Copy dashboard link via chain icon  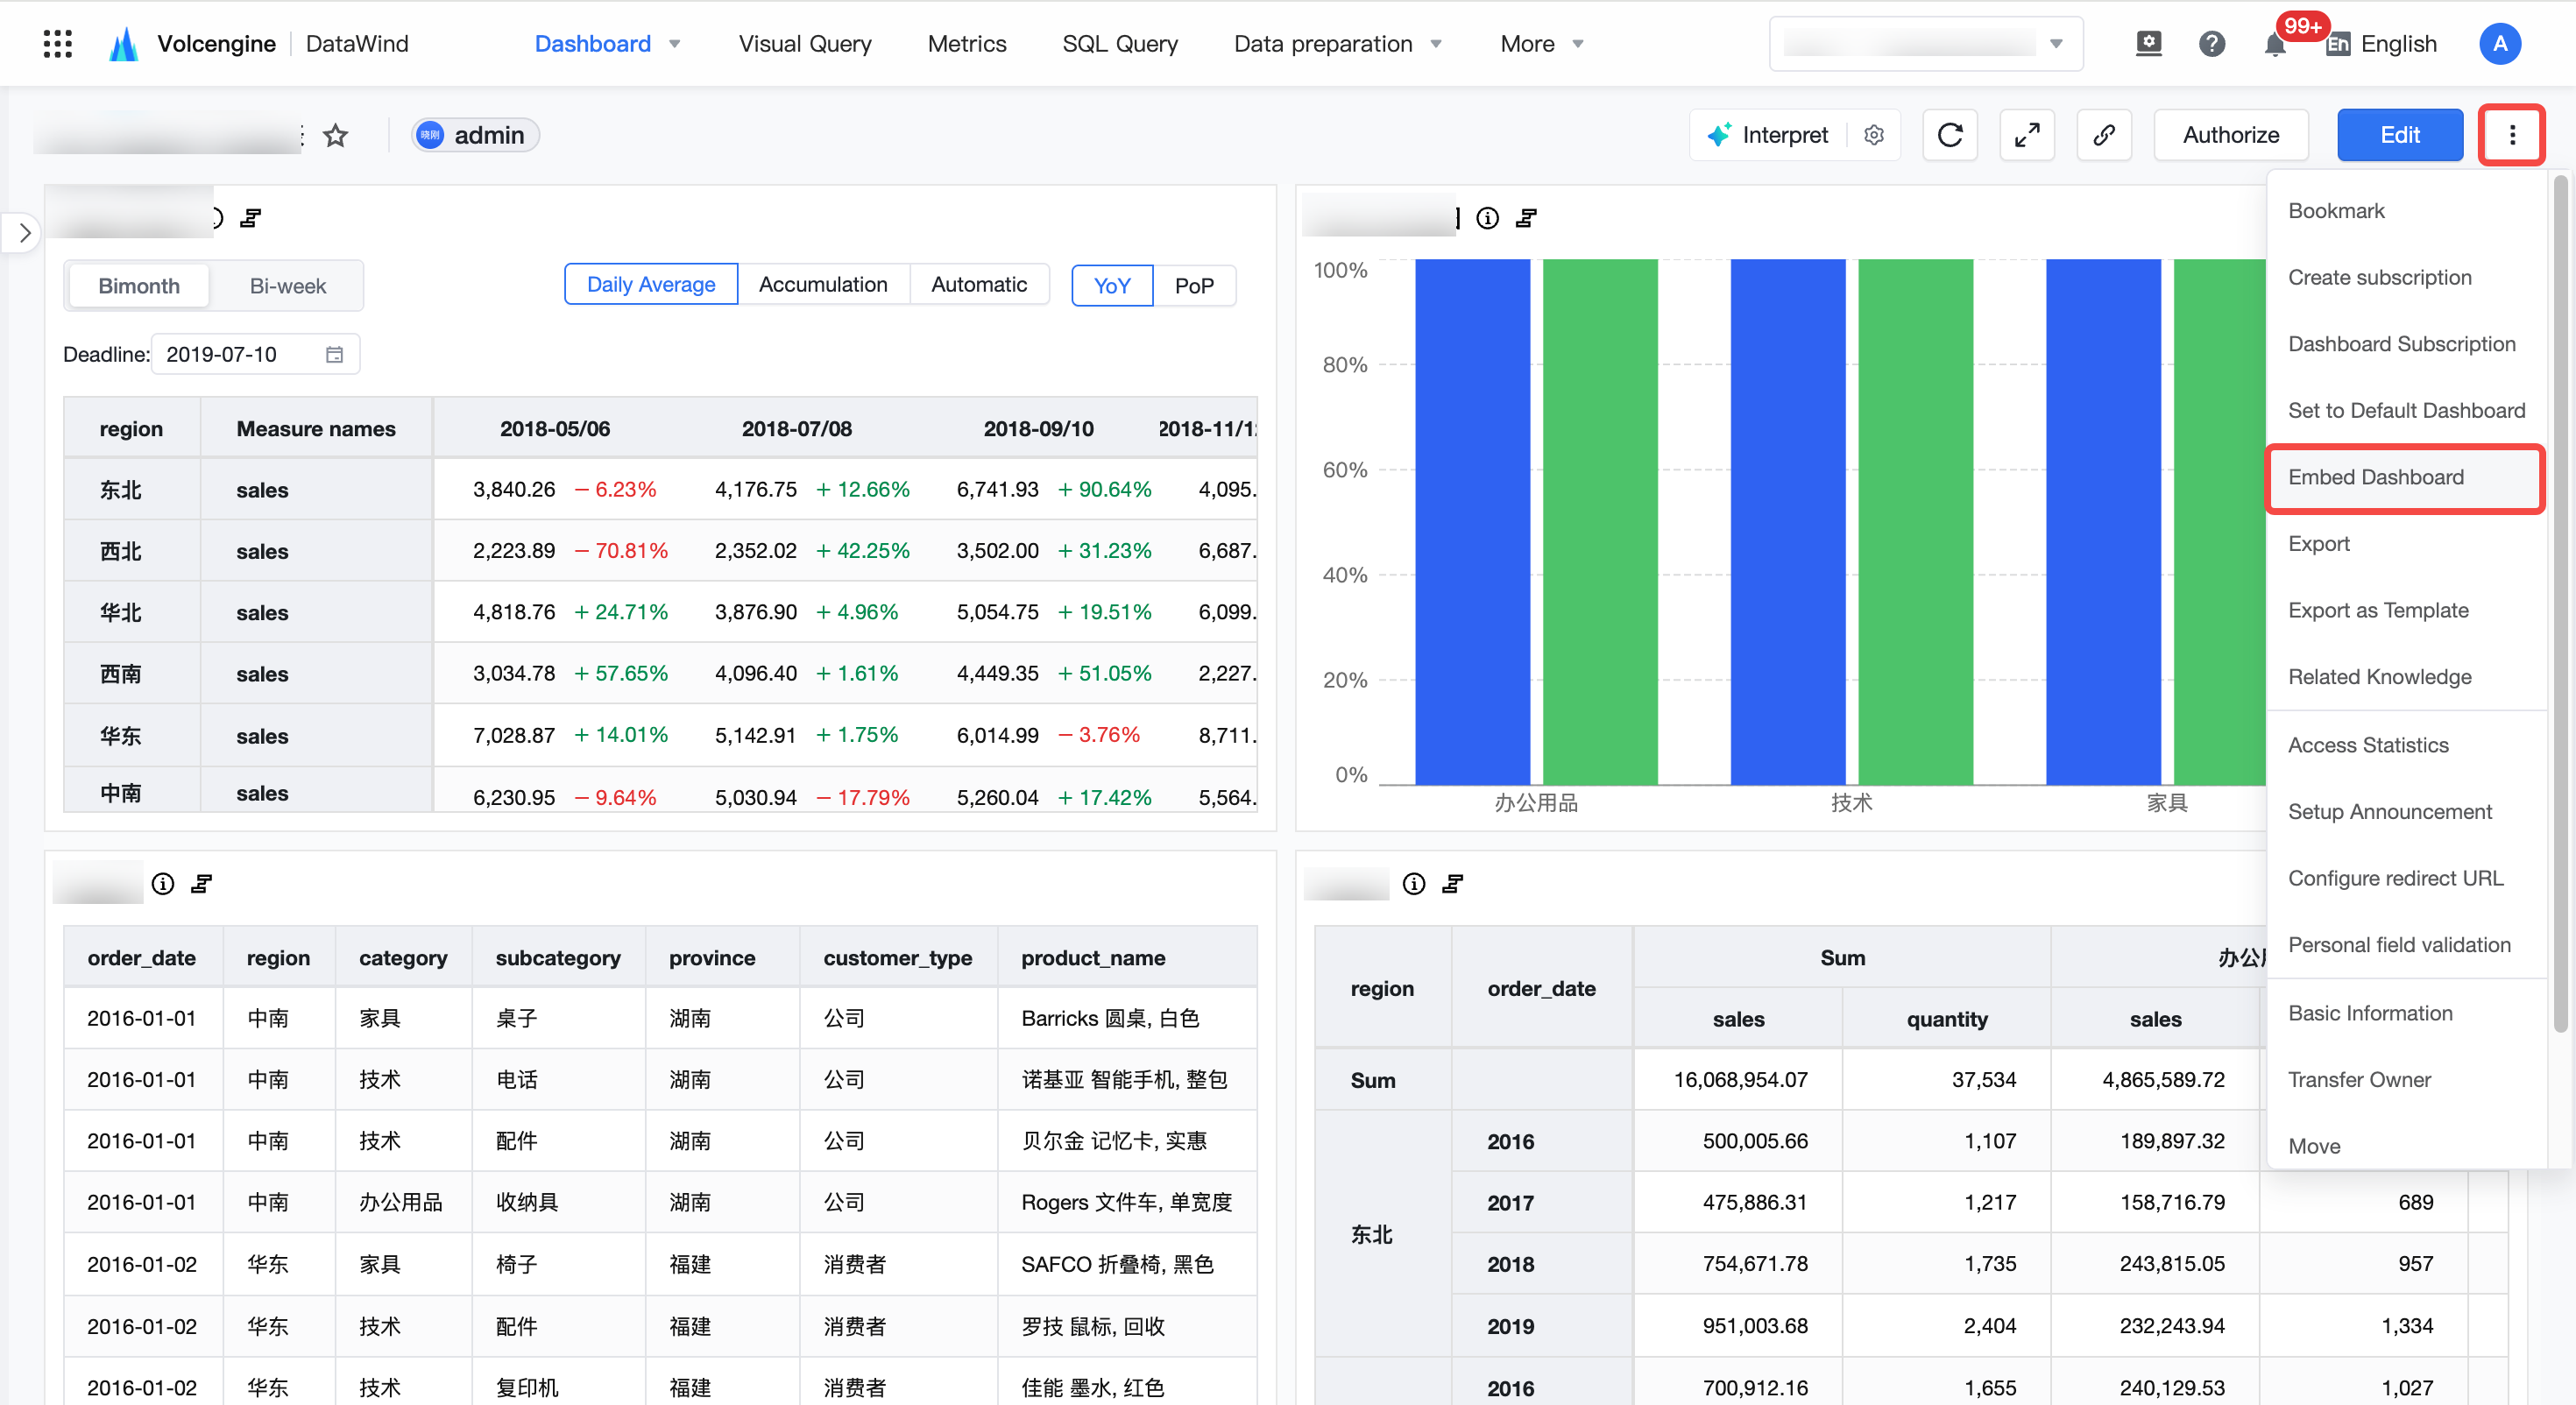point(2104,135)
